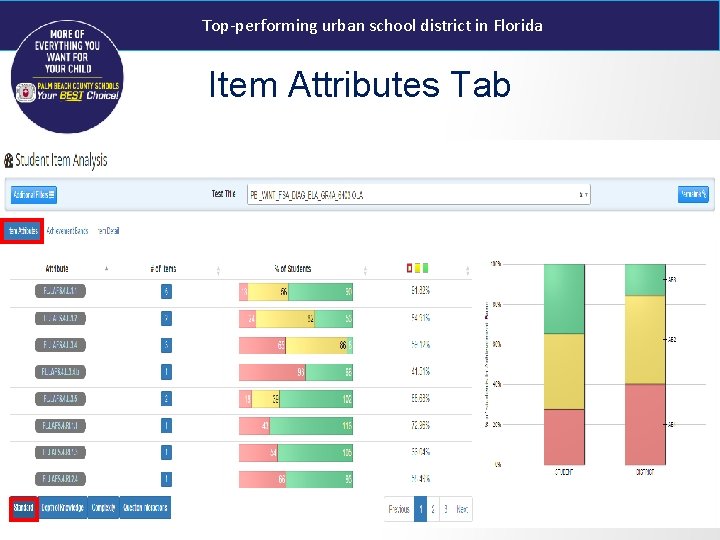720x540 pixels.
Task: Go to the Previous page
Action: pos(399,509)
